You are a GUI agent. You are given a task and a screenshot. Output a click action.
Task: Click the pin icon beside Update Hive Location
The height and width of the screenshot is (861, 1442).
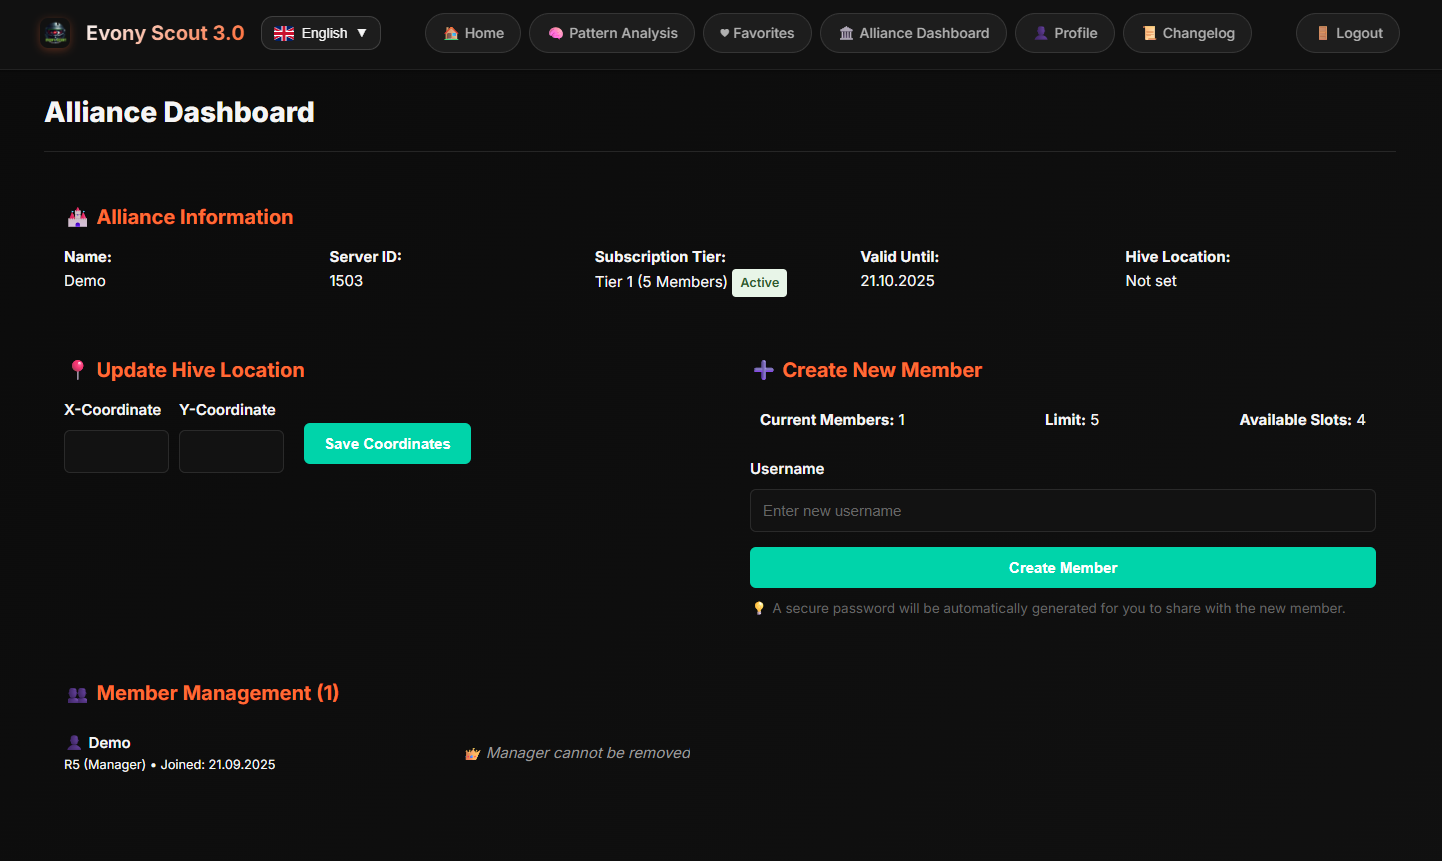point(77,369)
